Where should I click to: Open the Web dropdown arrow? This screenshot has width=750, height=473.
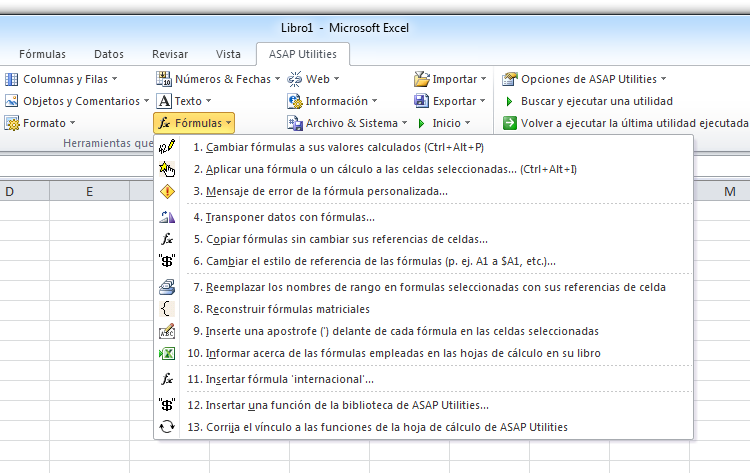tap(336, 79)
